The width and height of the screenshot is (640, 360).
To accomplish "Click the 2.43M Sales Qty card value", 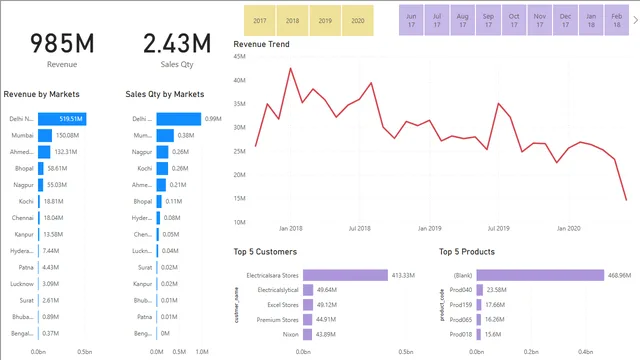I will tap(177, 44).
